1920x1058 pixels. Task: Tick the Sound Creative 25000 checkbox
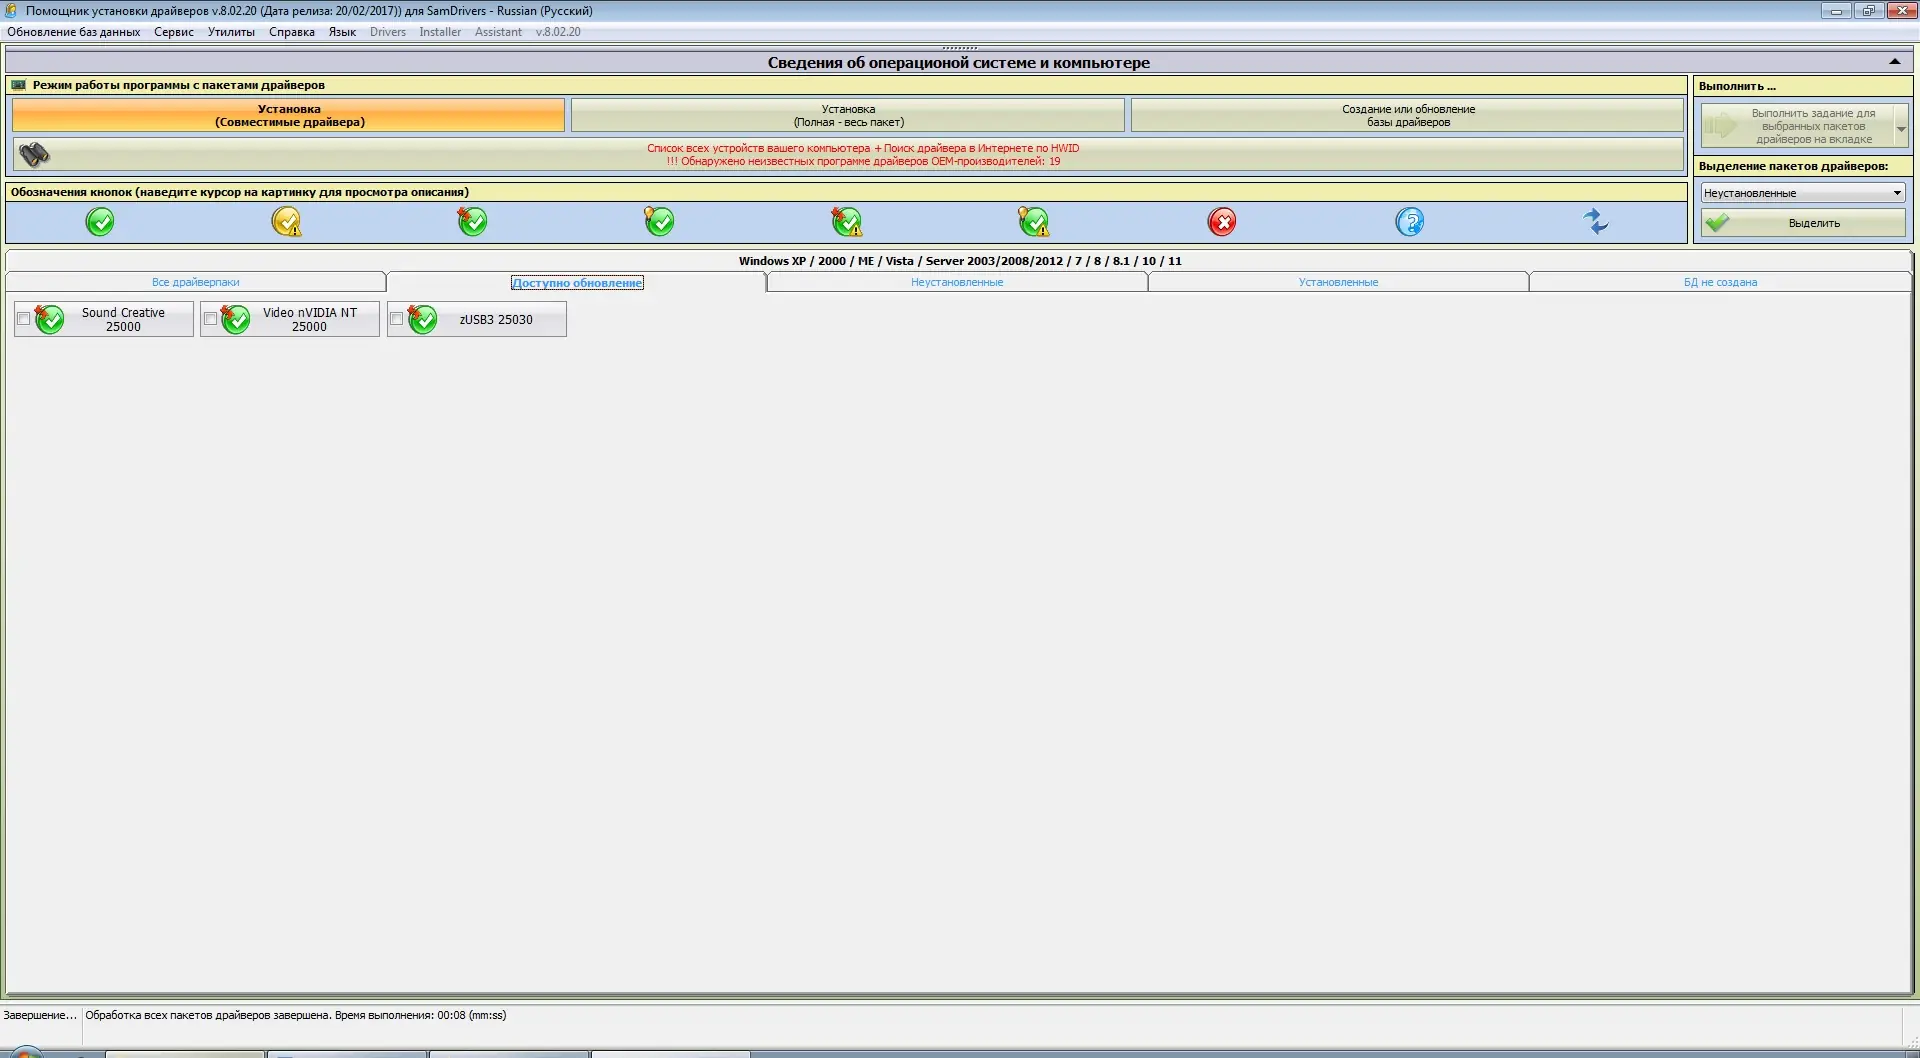[x=23, y=319]
